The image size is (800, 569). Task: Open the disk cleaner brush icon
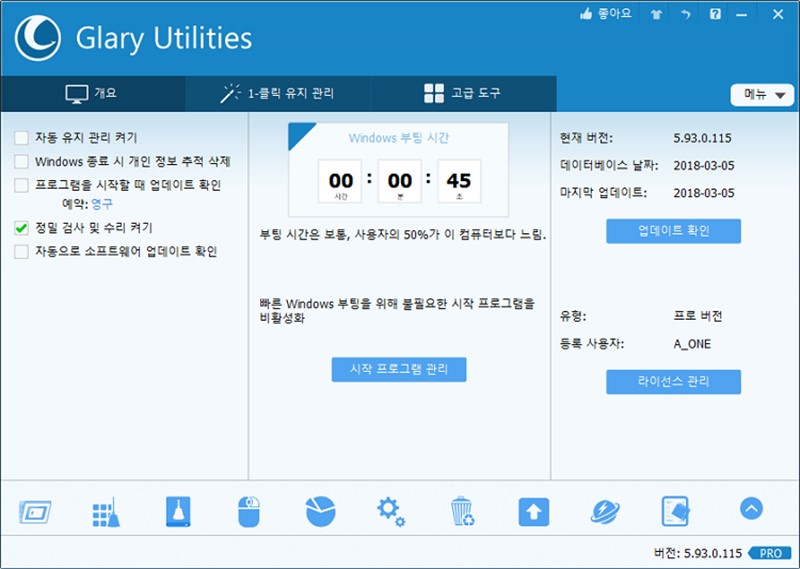point(178,511)
